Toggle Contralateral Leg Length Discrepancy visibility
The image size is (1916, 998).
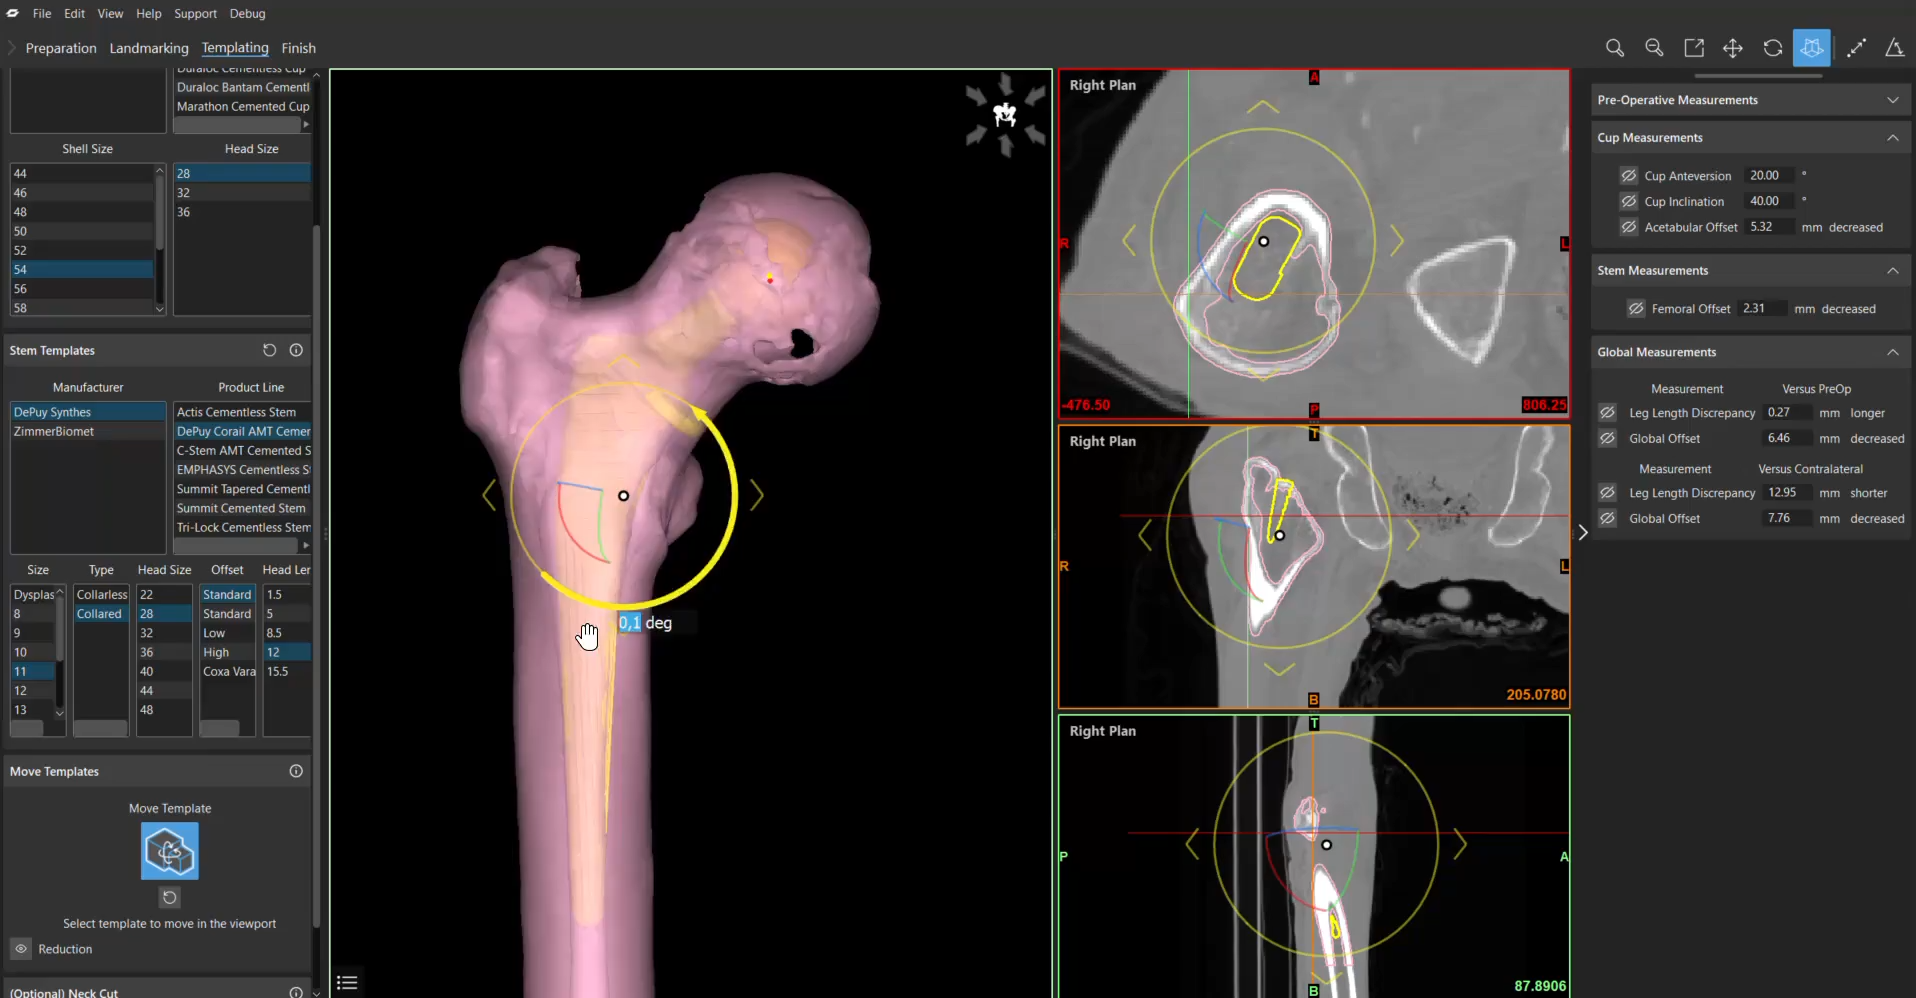[1607, 492]
